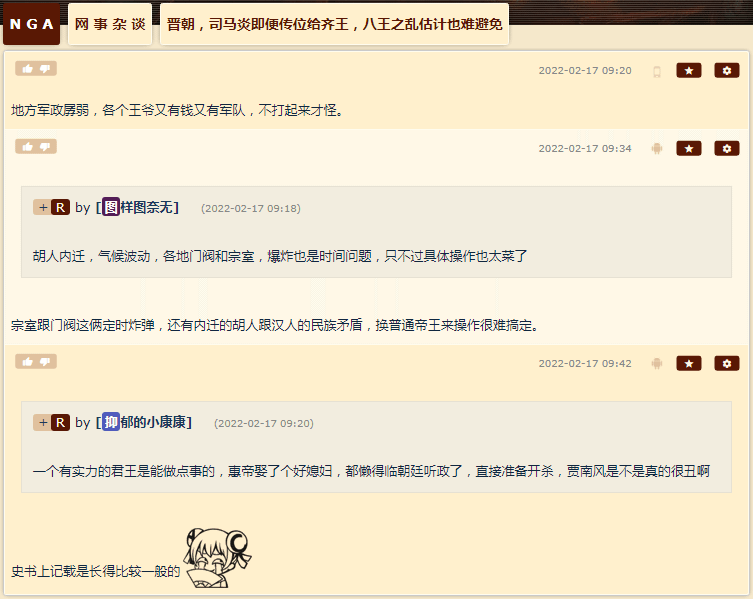The height and width of the screenshot is (599, 753).
Task: Downvote the 09:34 post
Action: [x=45, y=147]
